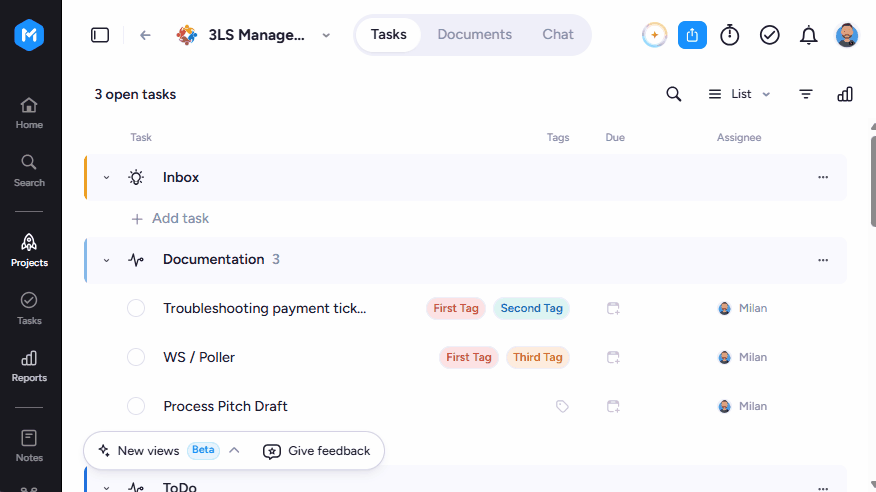Click the vertical scrollbar
This screenshot has width=876, height=492.
pyautogui.click(x=873, y=179)
